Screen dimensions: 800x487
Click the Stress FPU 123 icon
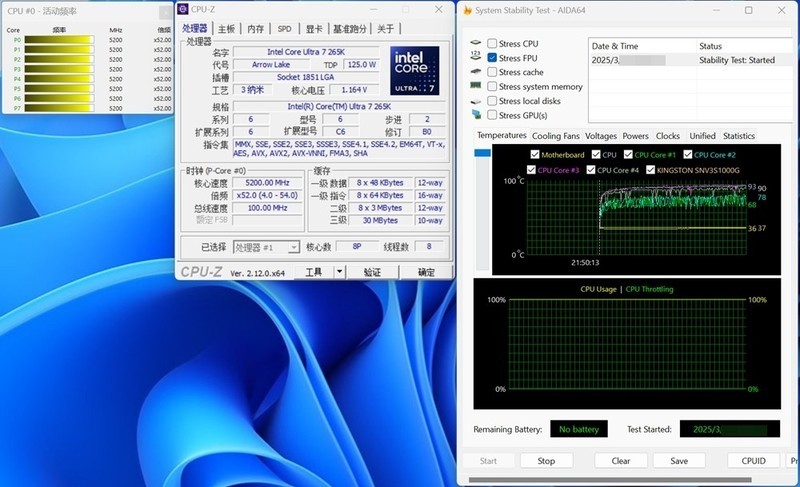coord(476,56)
